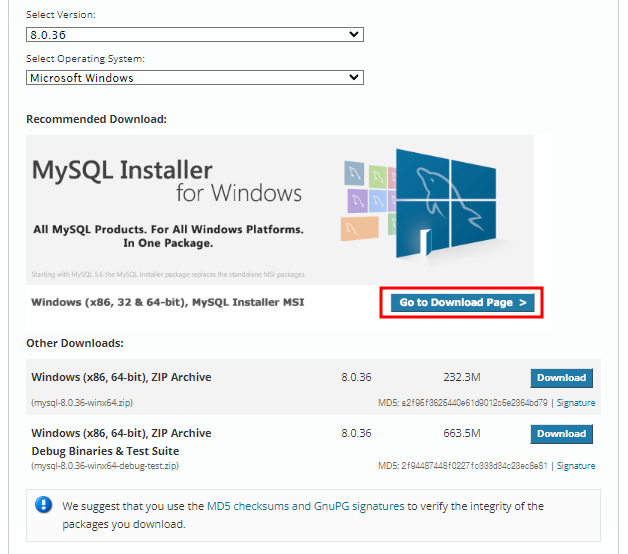
Task: Click the 663.5M file size value
Action: (461, 433)
